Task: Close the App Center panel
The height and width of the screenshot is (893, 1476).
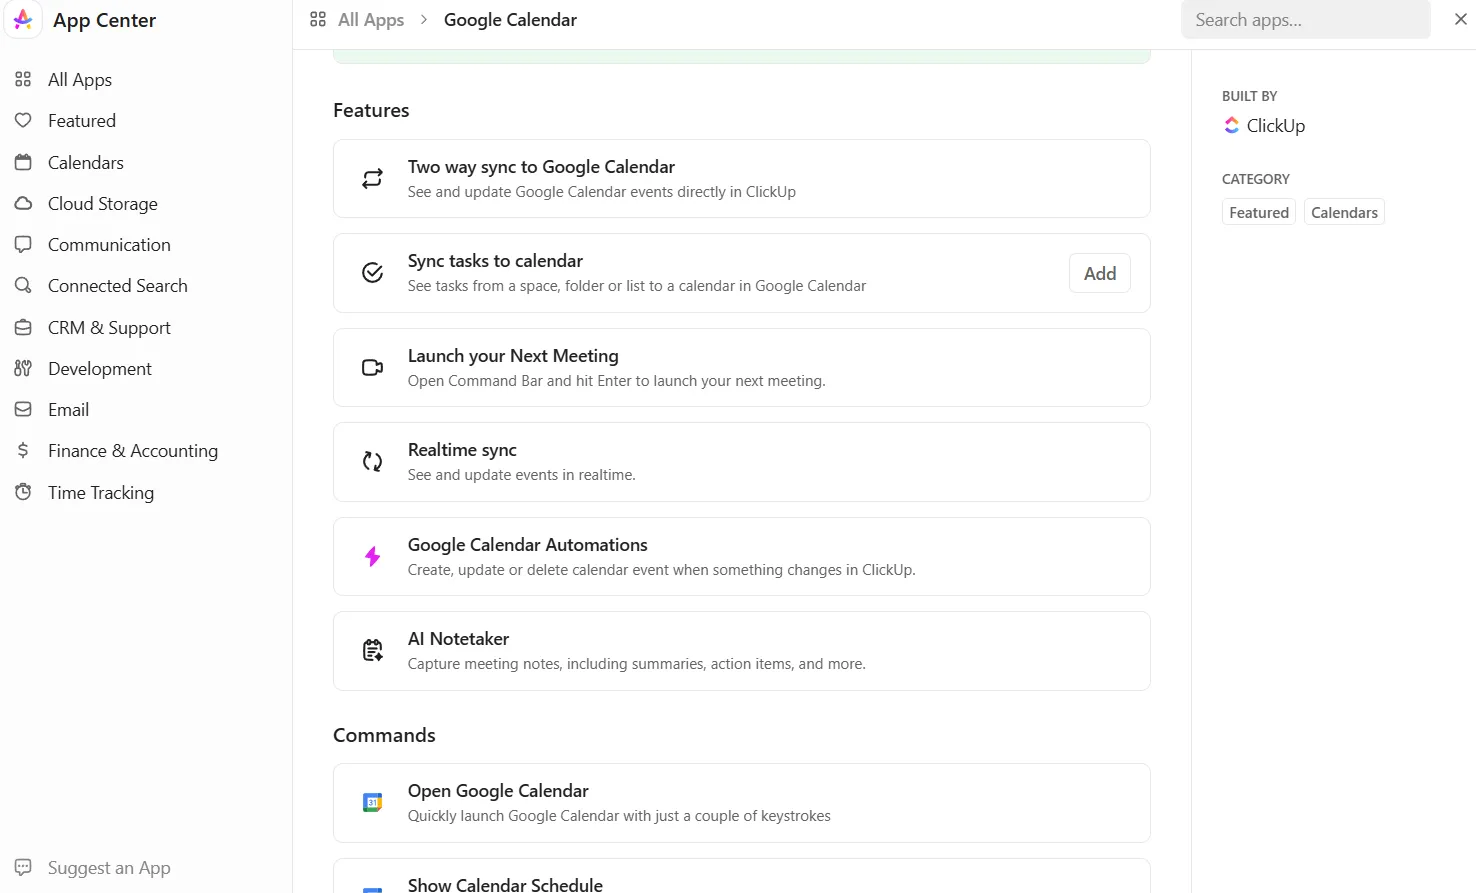Action: [x=1461, y=19]
